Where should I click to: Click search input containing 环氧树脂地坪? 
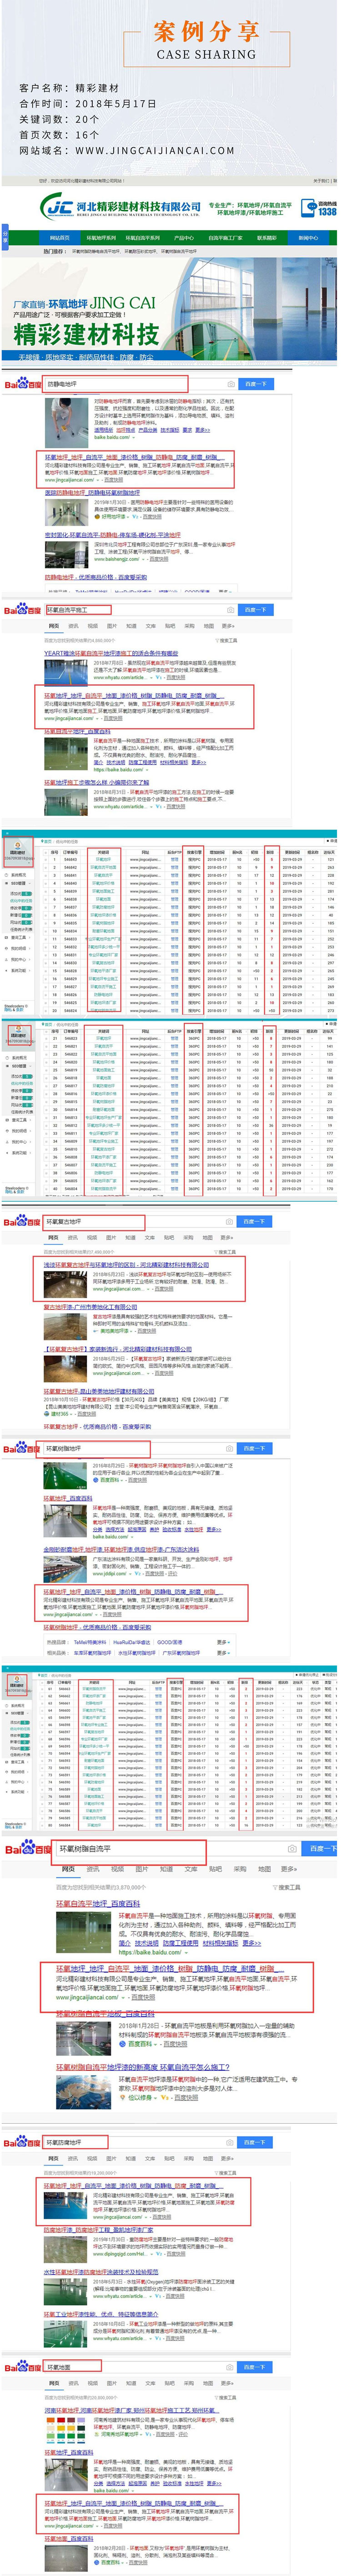coord(140,1448)
